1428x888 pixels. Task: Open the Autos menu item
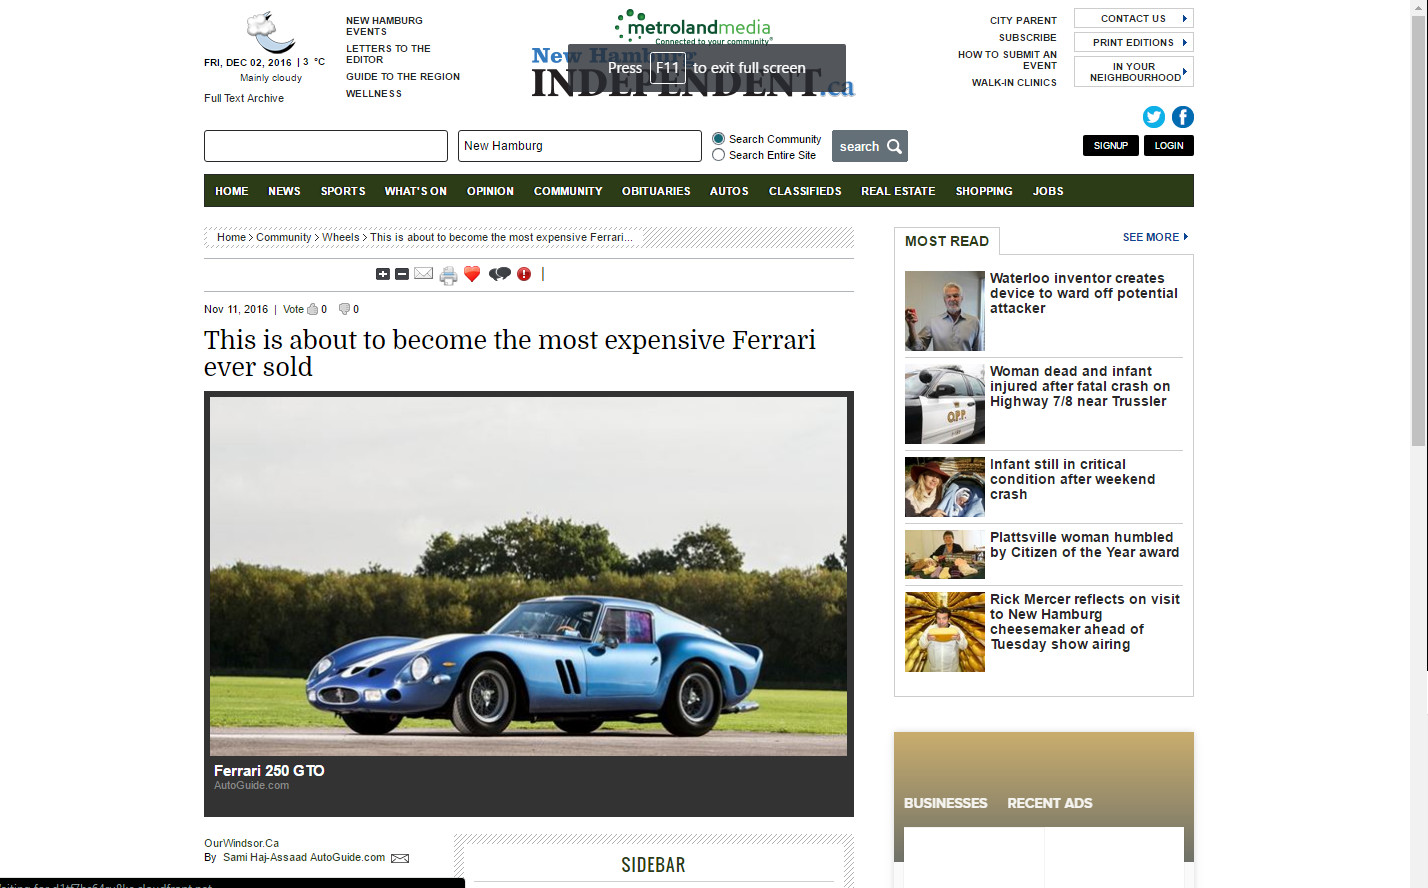coord(729,191)
